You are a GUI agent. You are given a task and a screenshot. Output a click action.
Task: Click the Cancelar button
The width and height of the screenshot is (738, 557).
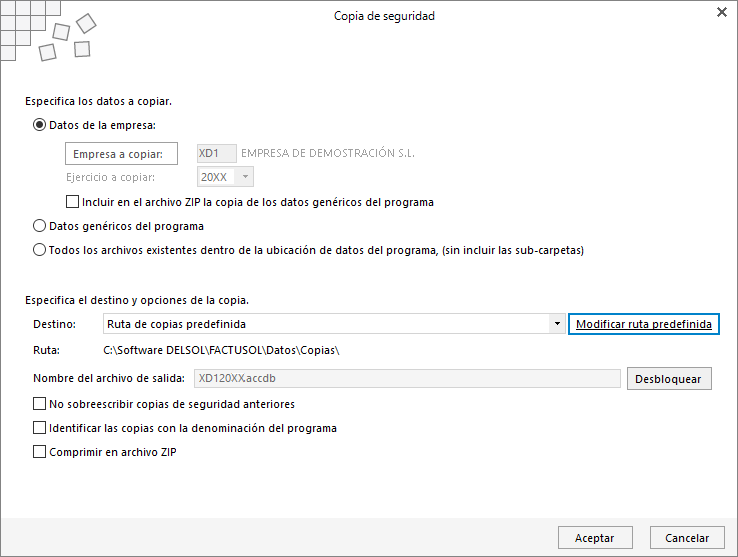pos(687,538)
